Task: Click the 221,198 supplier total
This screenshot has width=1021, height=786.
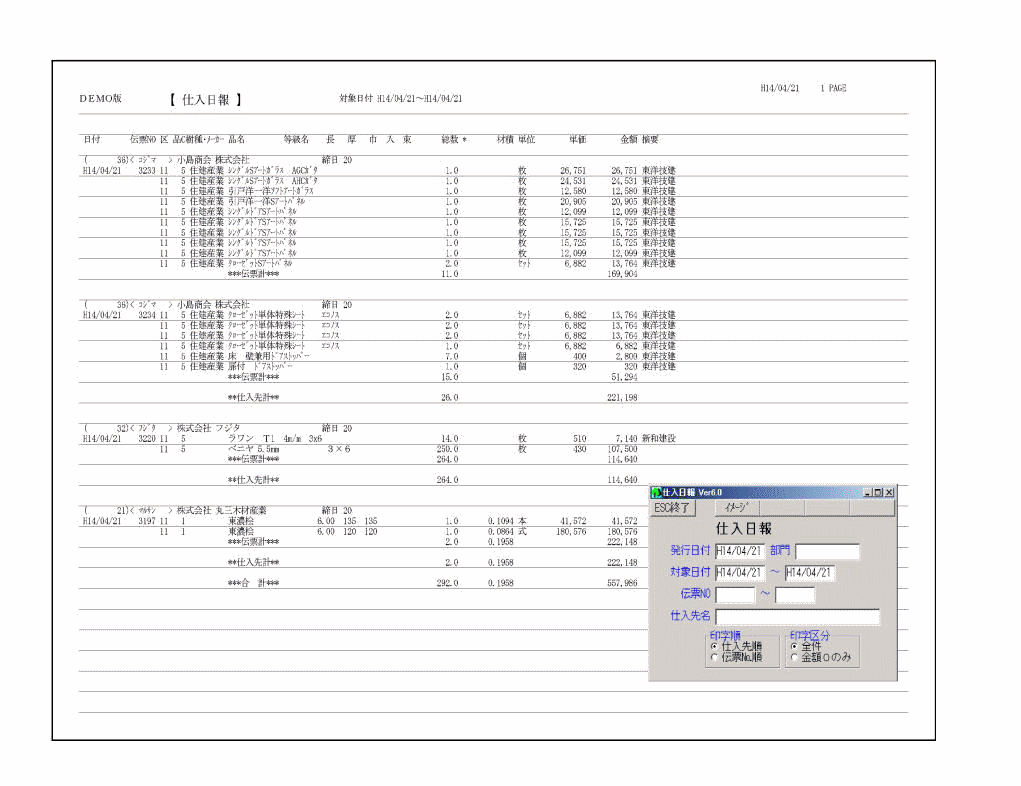Action: pos(622,397)
